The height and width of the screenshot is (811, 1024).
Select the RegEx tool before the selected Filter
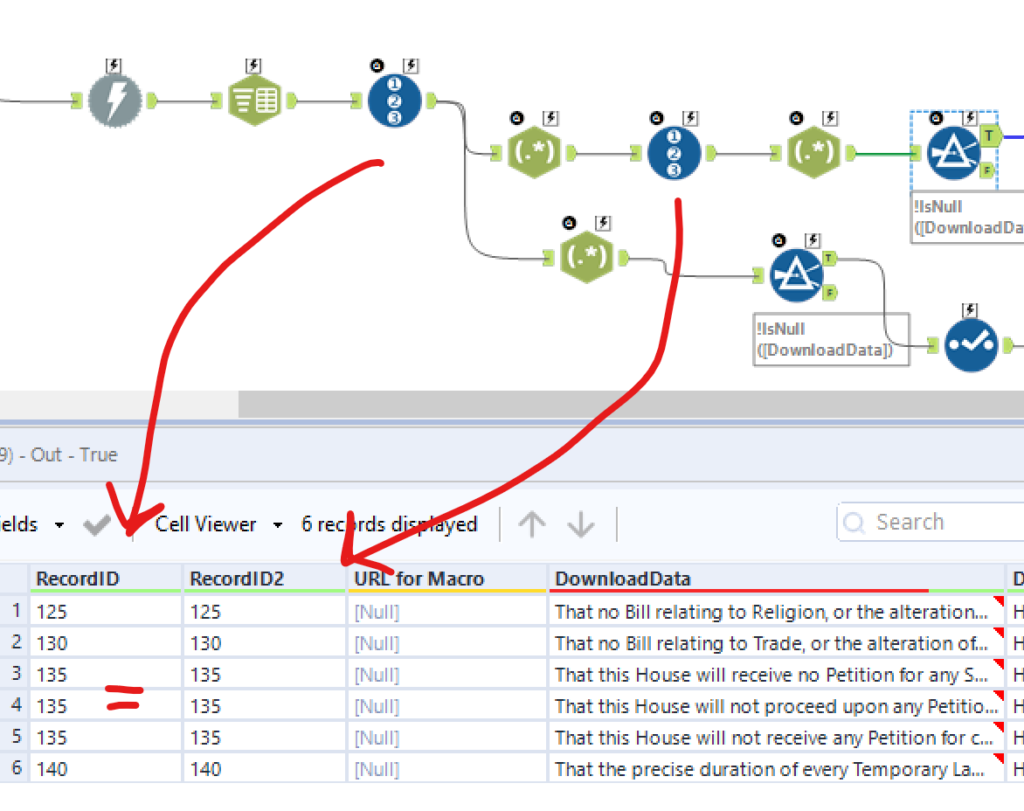814,153
